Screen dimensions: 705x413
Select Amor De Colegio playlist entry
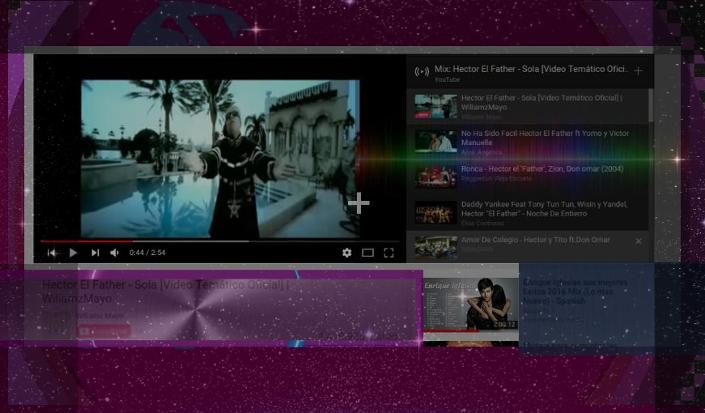coord(528,246)
